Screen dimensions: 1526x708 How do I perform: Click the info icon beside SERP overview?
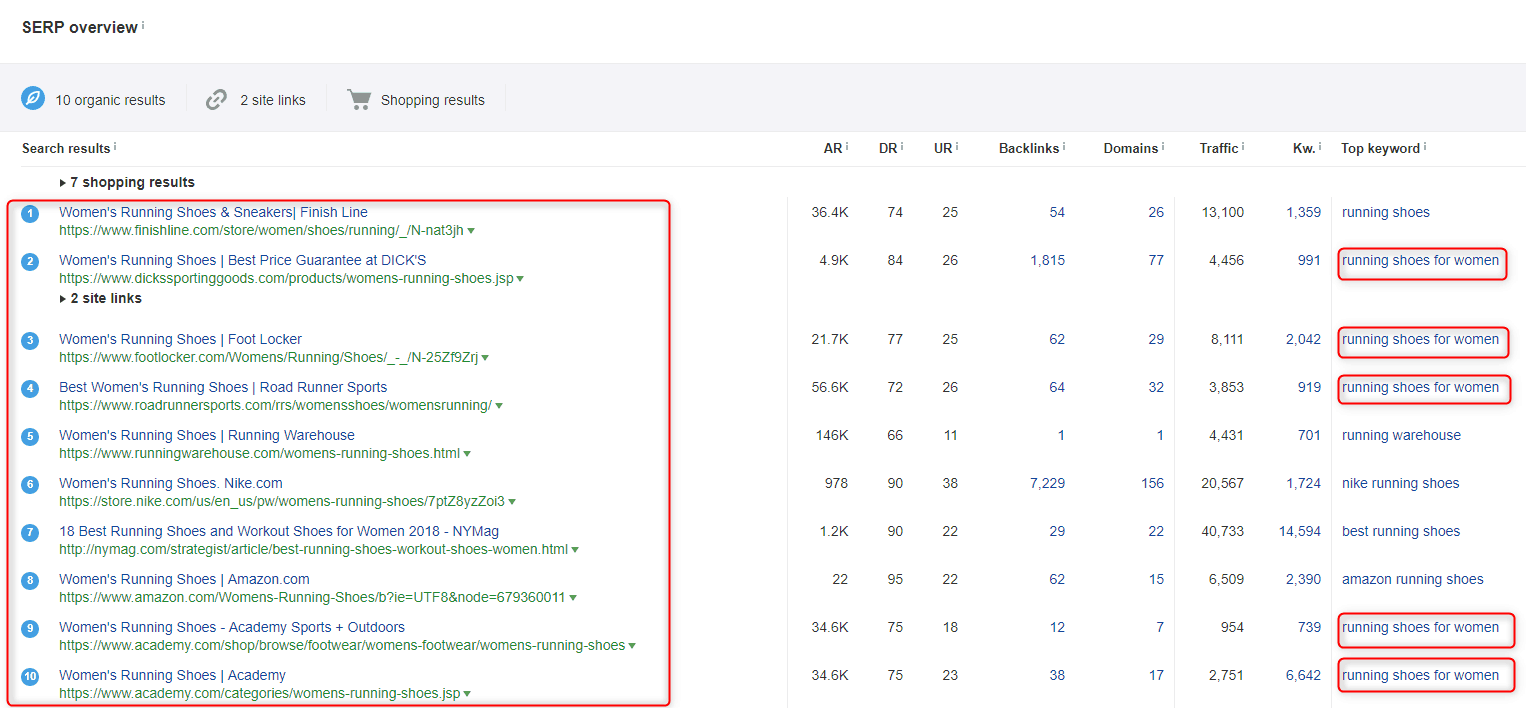[143, 25]
